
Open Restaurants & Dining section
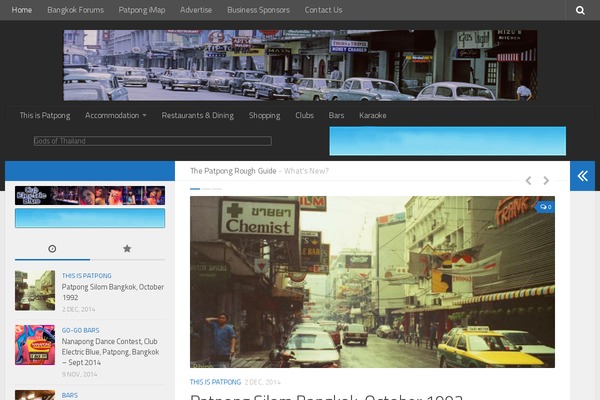[197, 115]
